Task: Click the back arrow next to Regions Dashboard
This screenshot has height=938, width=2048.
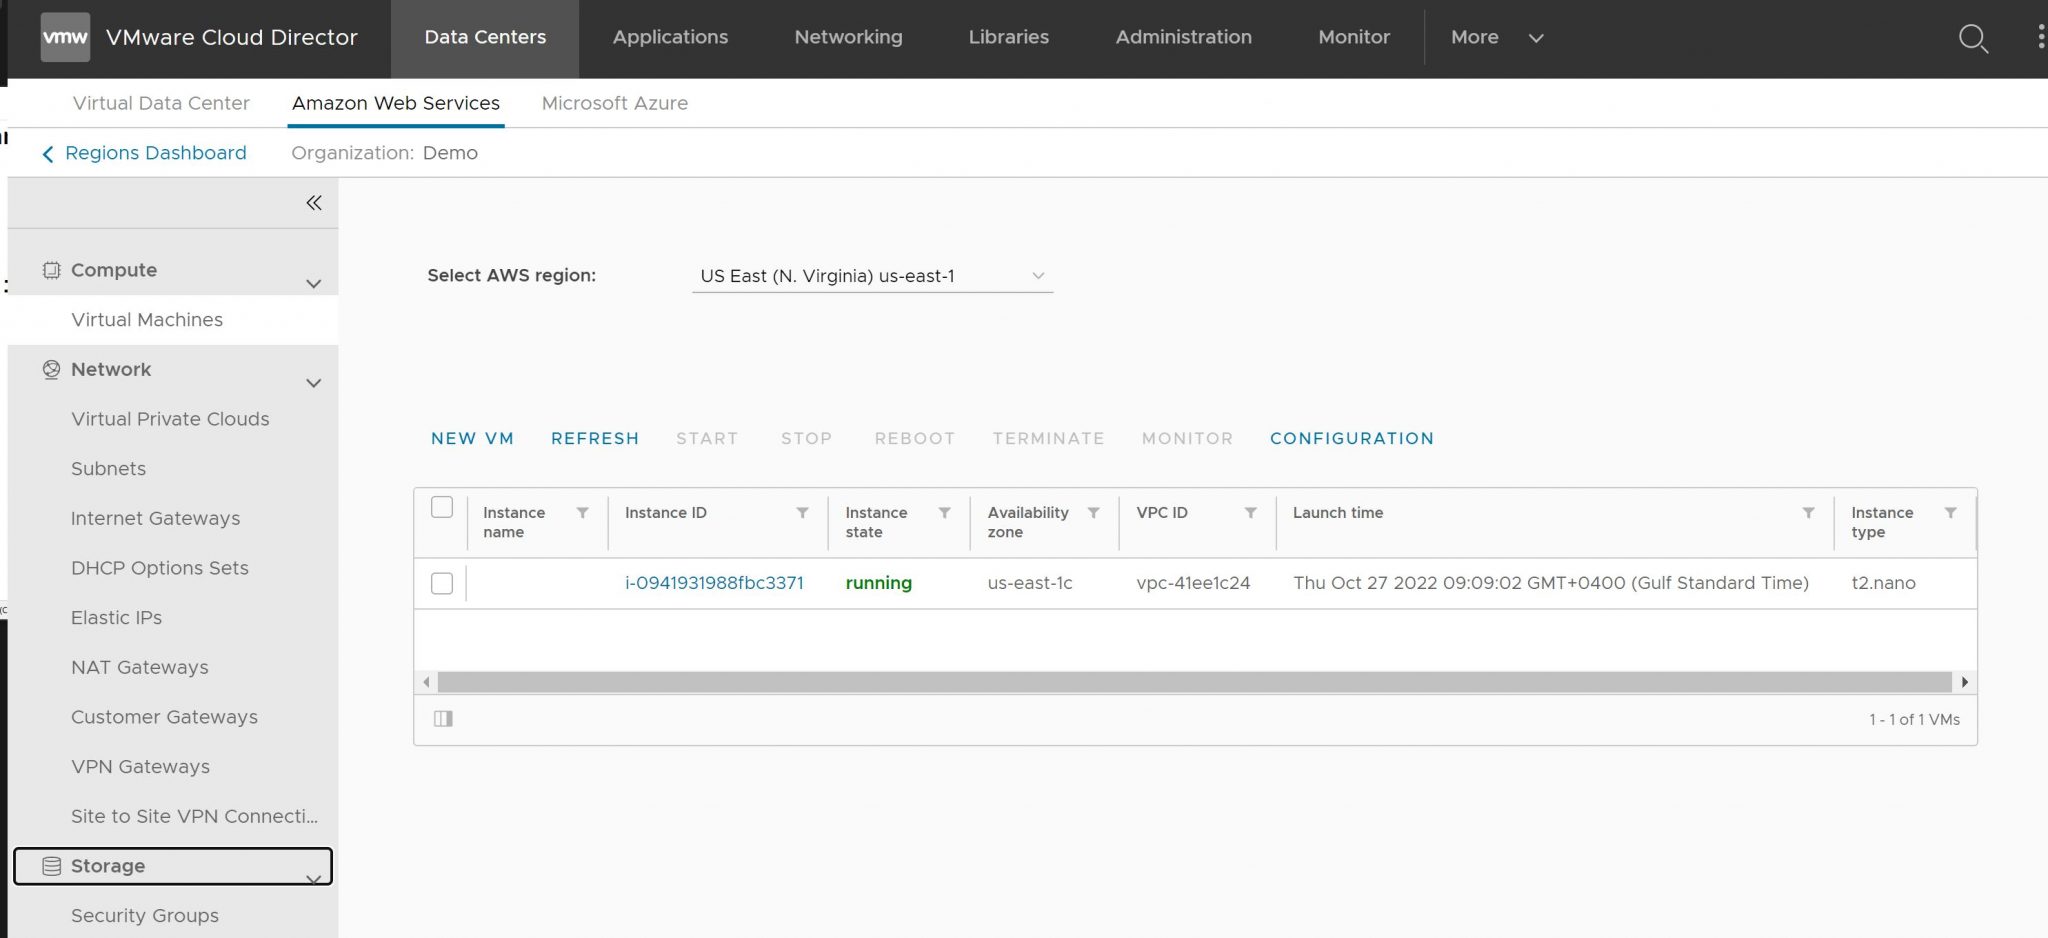Action: (x=48, y=153)
